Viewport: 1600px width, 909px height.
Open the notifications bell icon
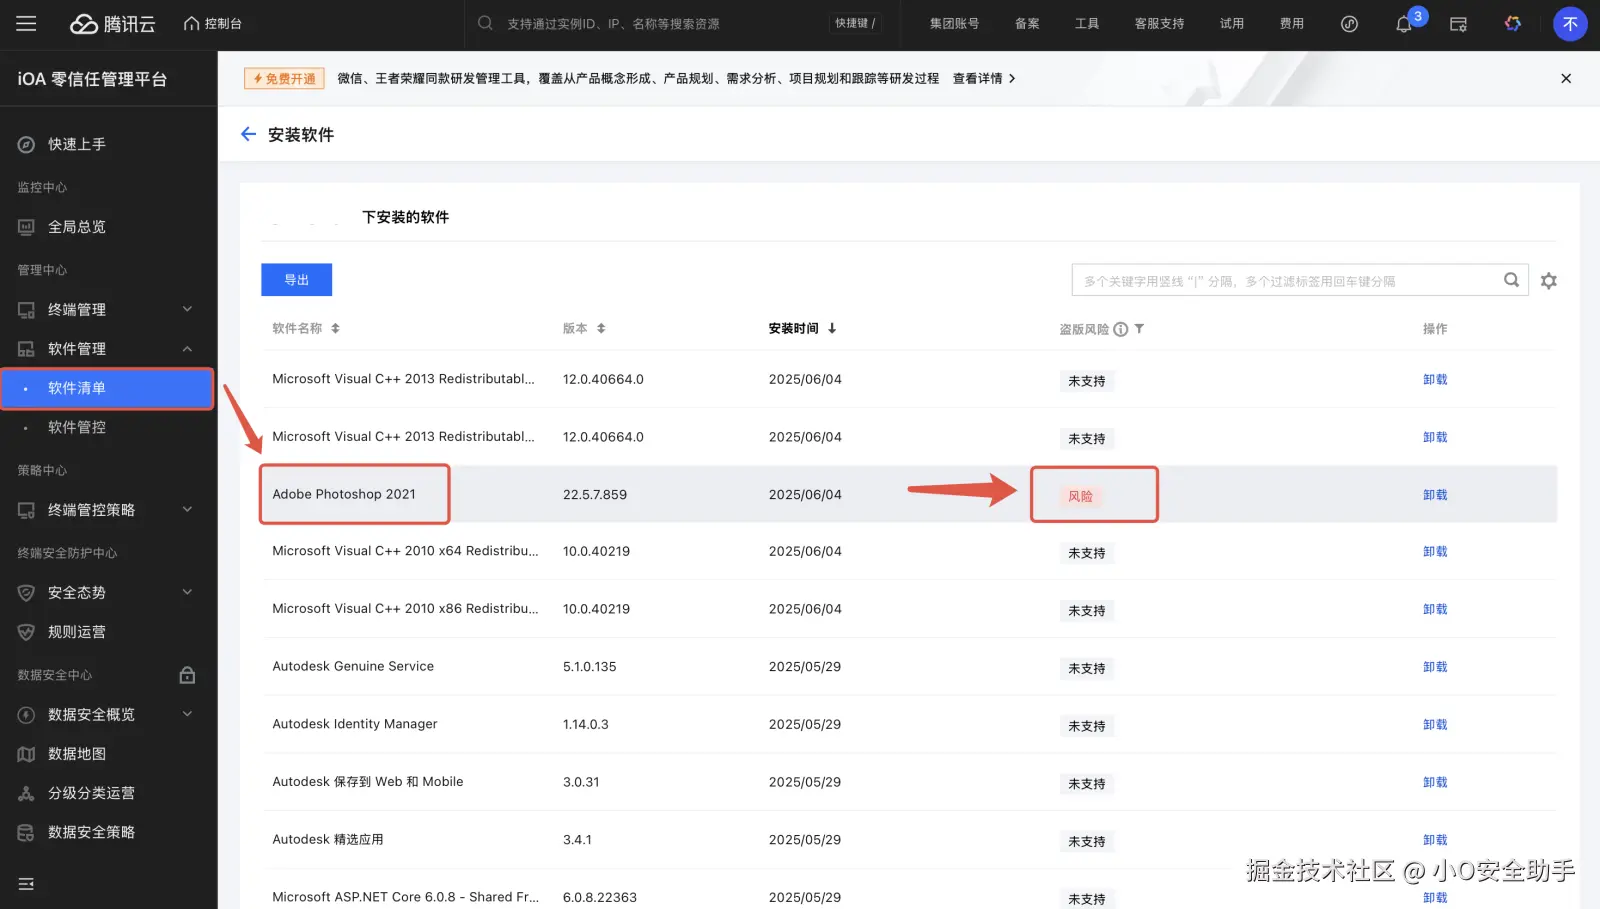coord(1404,23)
